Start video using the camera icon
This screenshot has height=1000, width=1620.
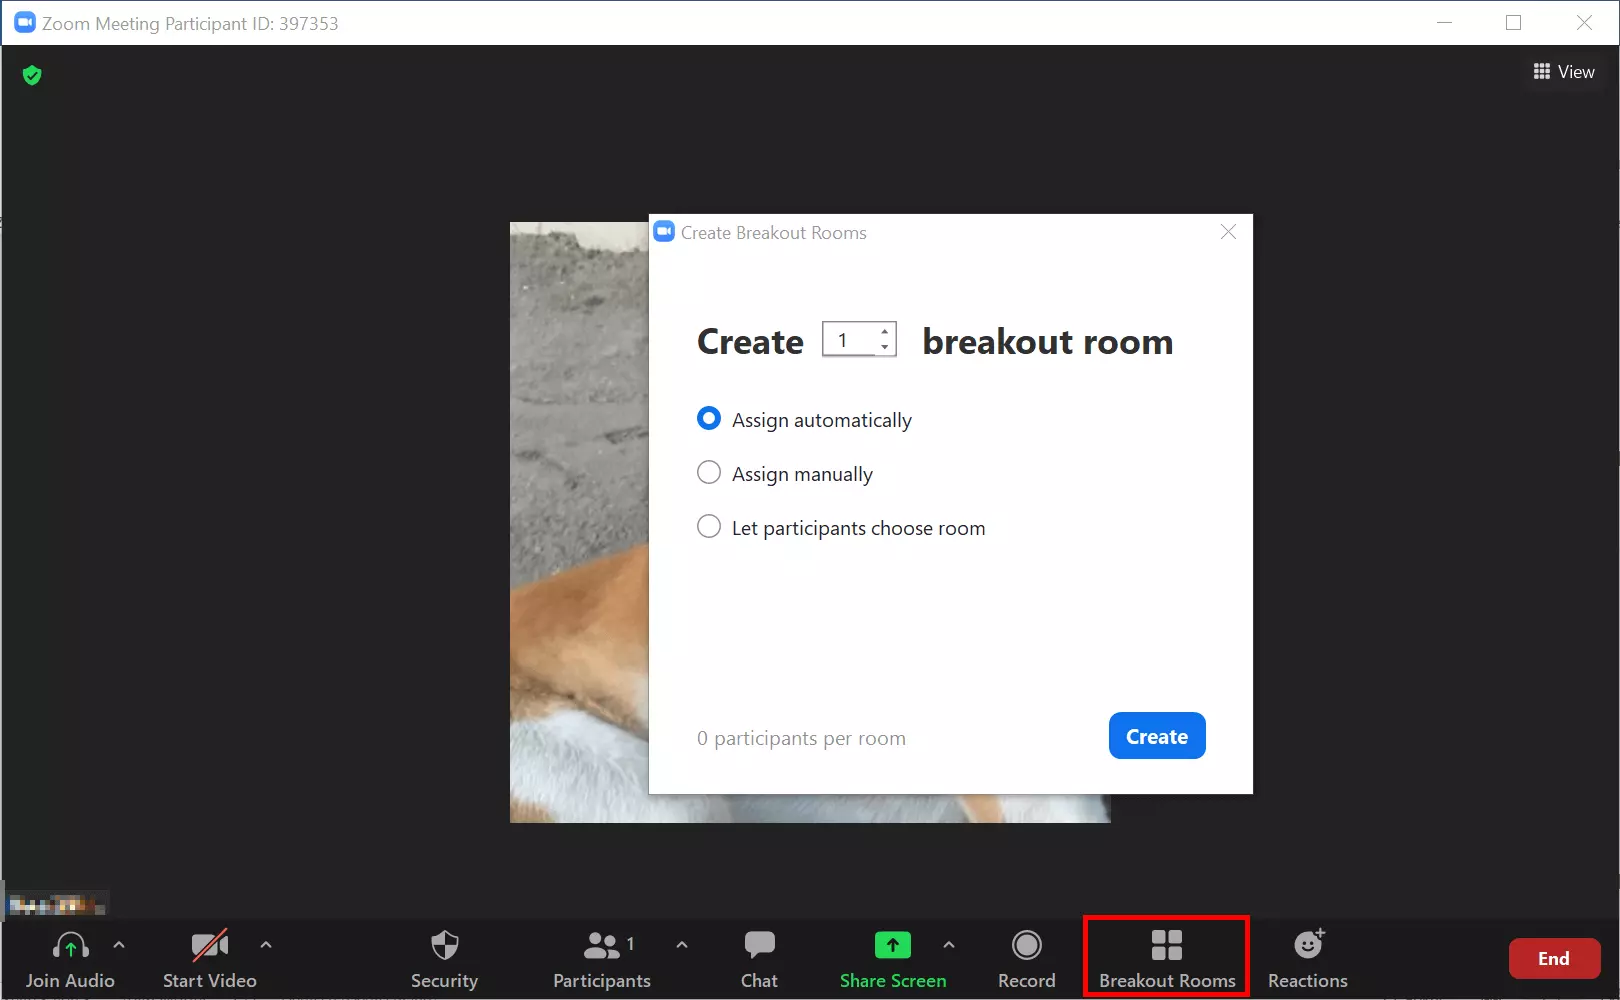pyautogui.click(x=210, y=945)
